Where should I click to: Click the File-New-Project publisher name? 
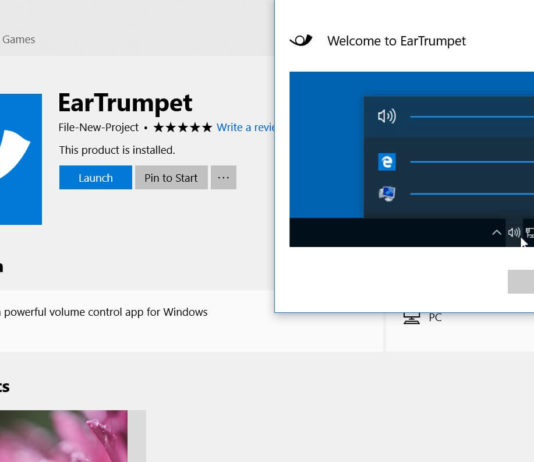[98, 127]
